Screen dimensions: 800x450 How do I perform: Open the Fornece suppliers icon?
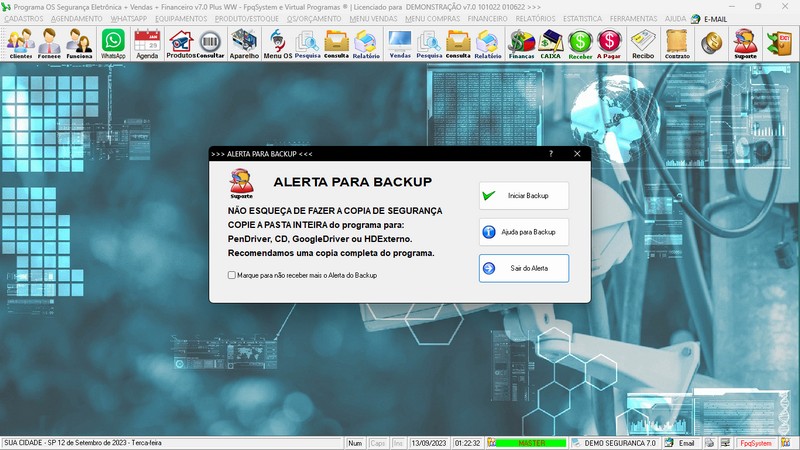pos(49,44)
